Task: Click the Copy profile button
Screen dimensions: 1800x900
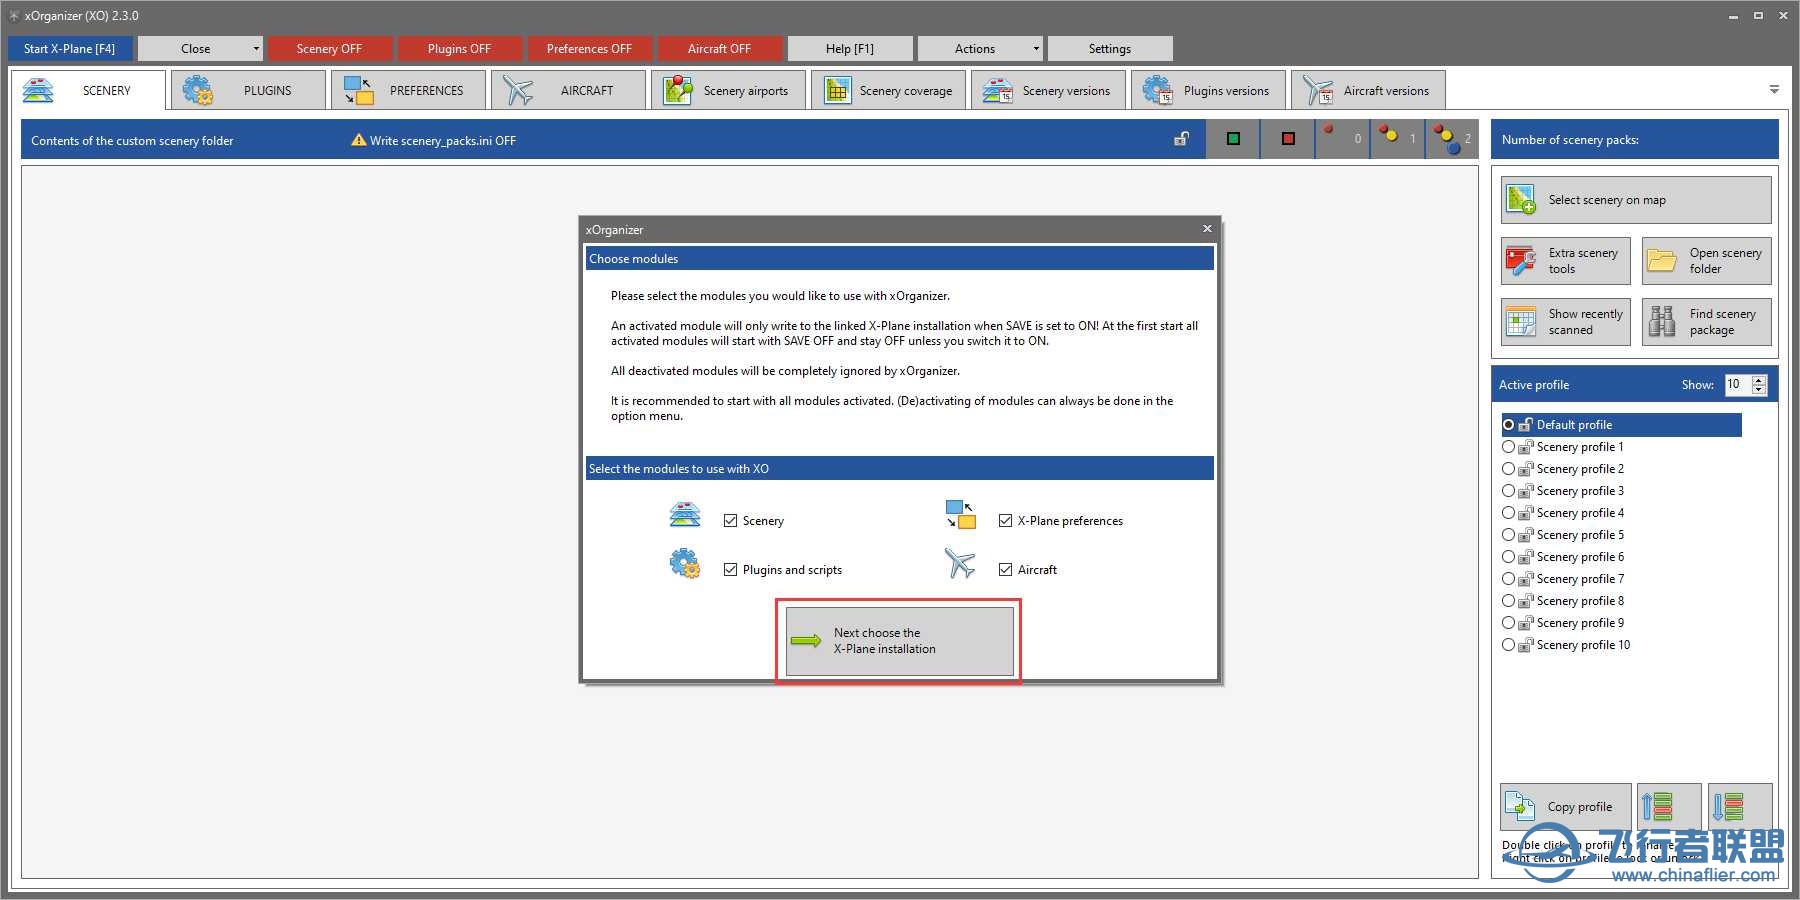Action: coord(1566,806)
